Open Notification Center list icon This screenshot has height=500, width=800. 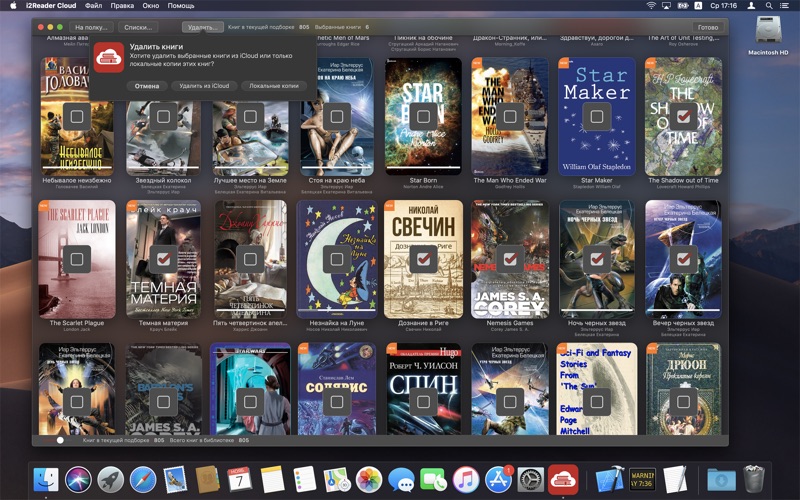click(785, 6)
